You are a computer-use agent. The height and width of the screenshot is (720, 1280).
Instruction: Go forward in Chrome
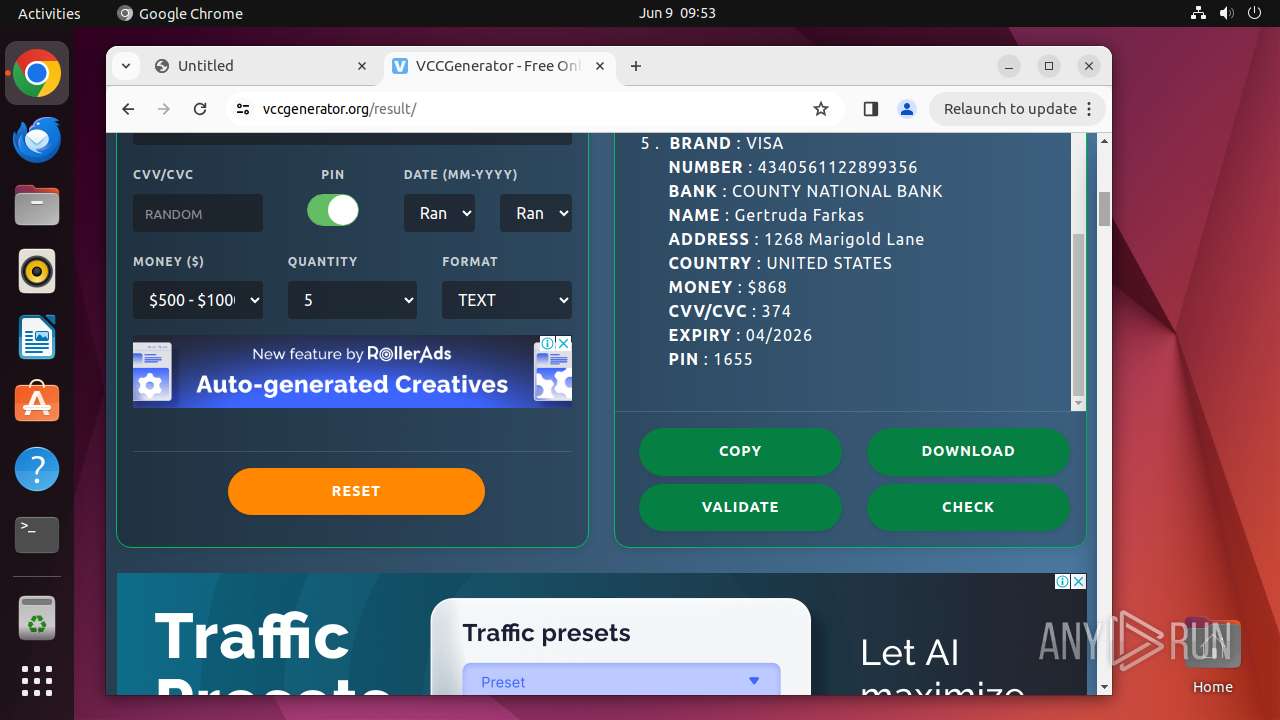pyautogui.click(x=164, y=109)
